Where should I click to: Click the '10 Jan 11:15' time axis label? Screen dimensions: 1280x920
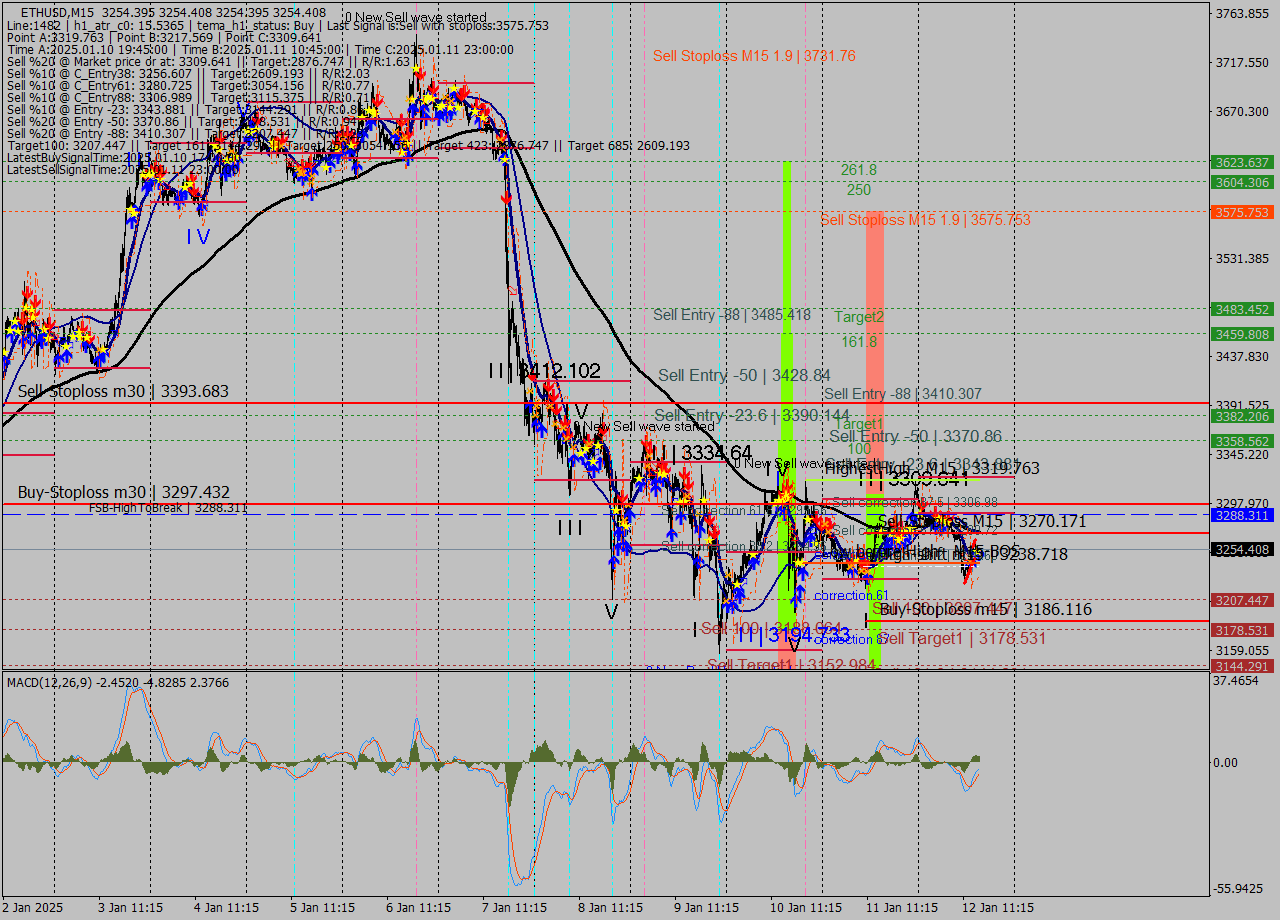[x=806, y=908]
